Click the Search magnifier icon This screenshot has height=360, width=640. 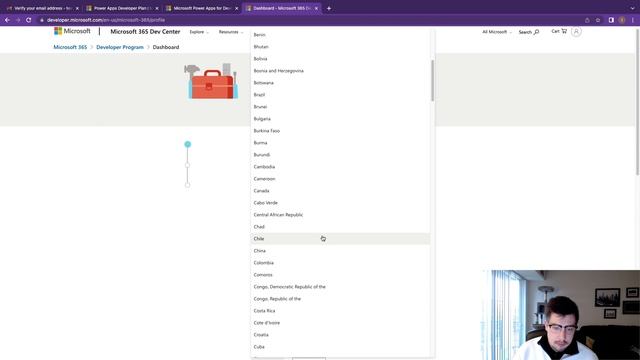[536, 32]
